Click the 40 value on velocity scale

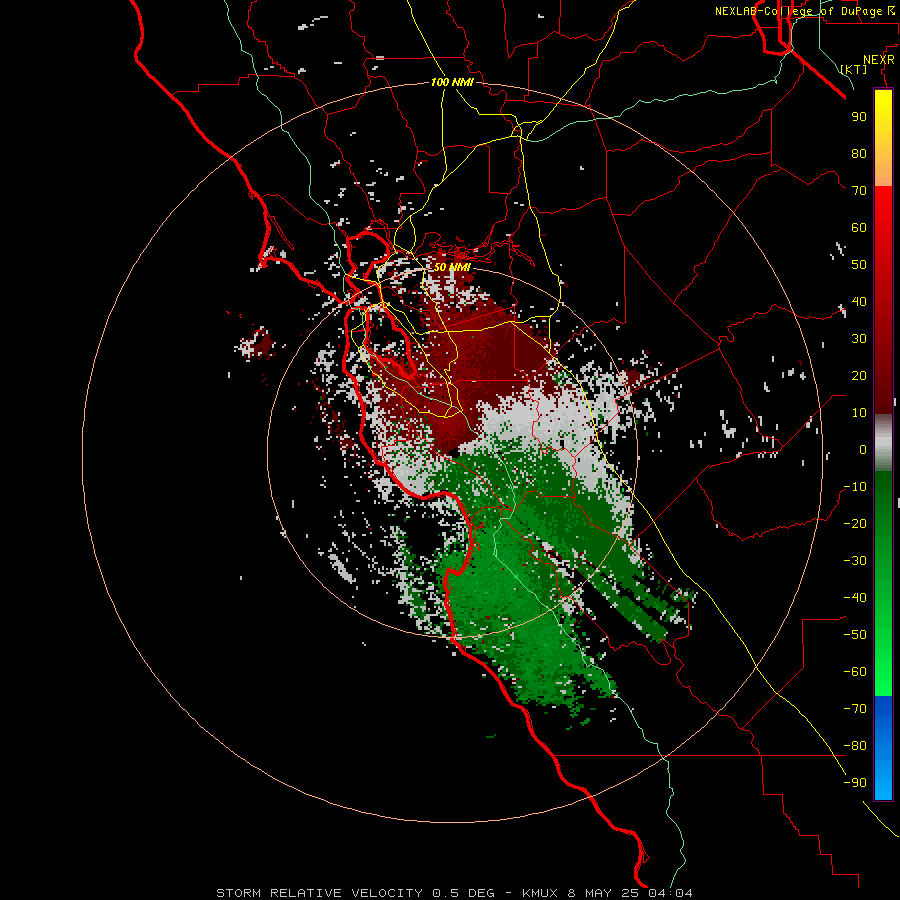coord(859,301)
